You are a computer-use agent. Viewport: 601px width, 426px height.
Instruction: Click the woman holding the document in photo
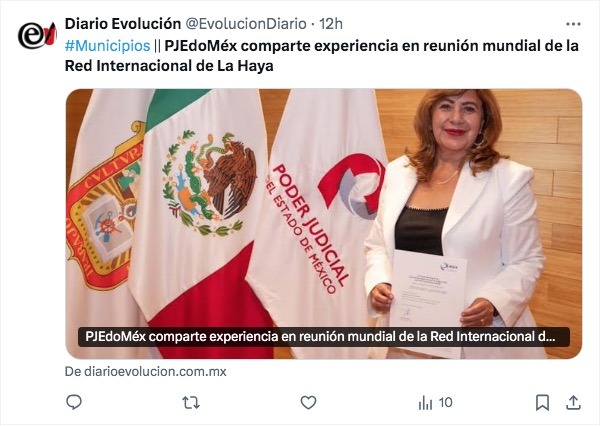pos(456,224)
